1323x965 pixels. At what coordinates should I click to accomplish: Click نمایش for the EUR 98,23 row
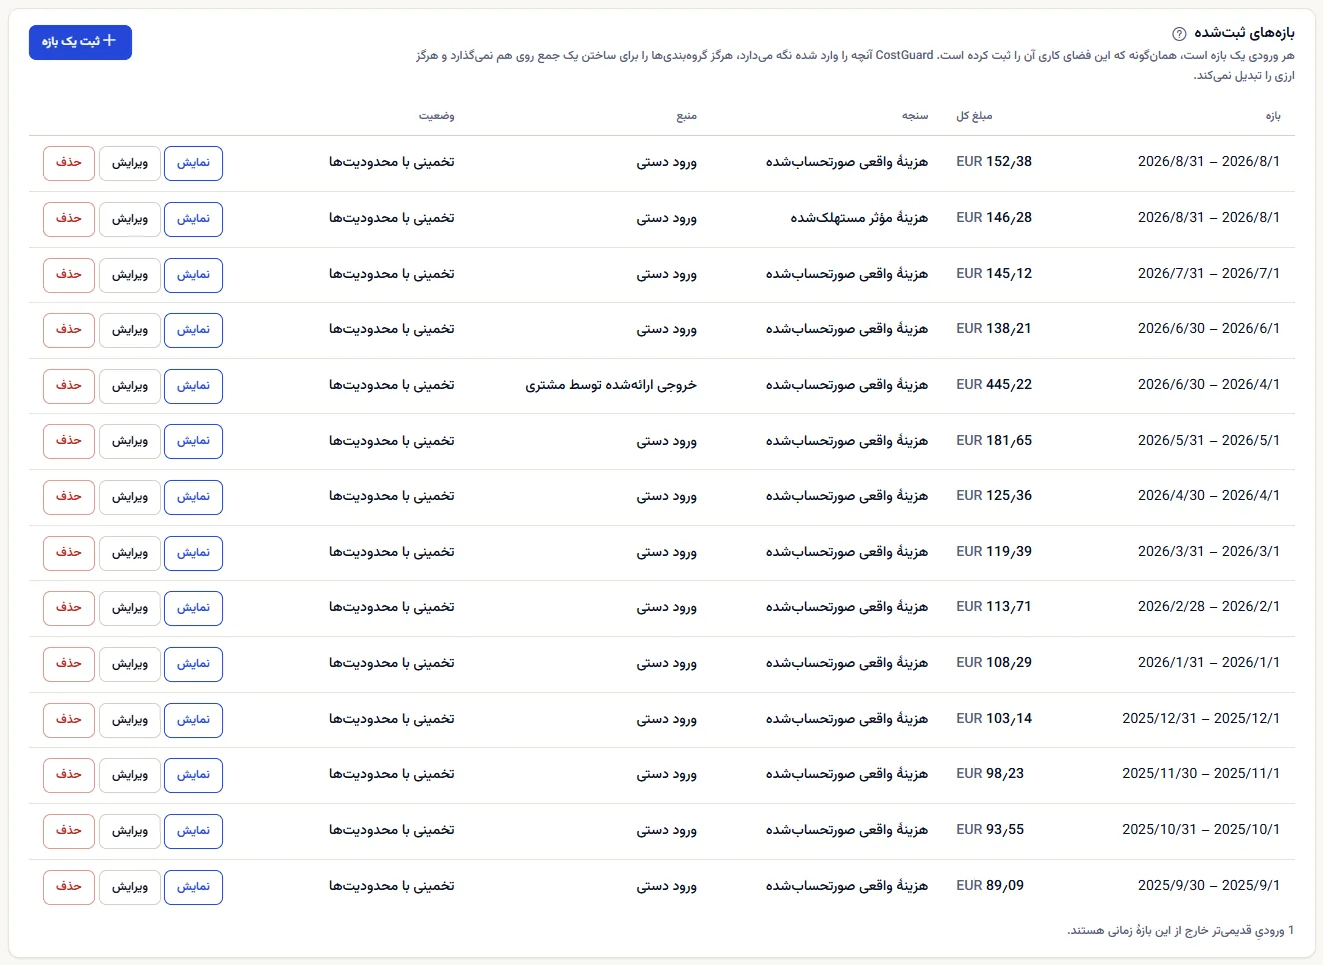click(x=193, y=775)
